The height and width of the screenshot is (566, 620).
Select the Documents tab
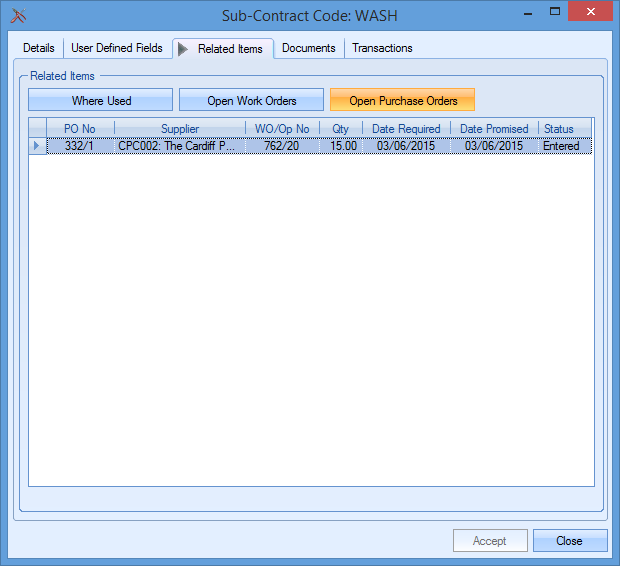click(x=308, y=48)
